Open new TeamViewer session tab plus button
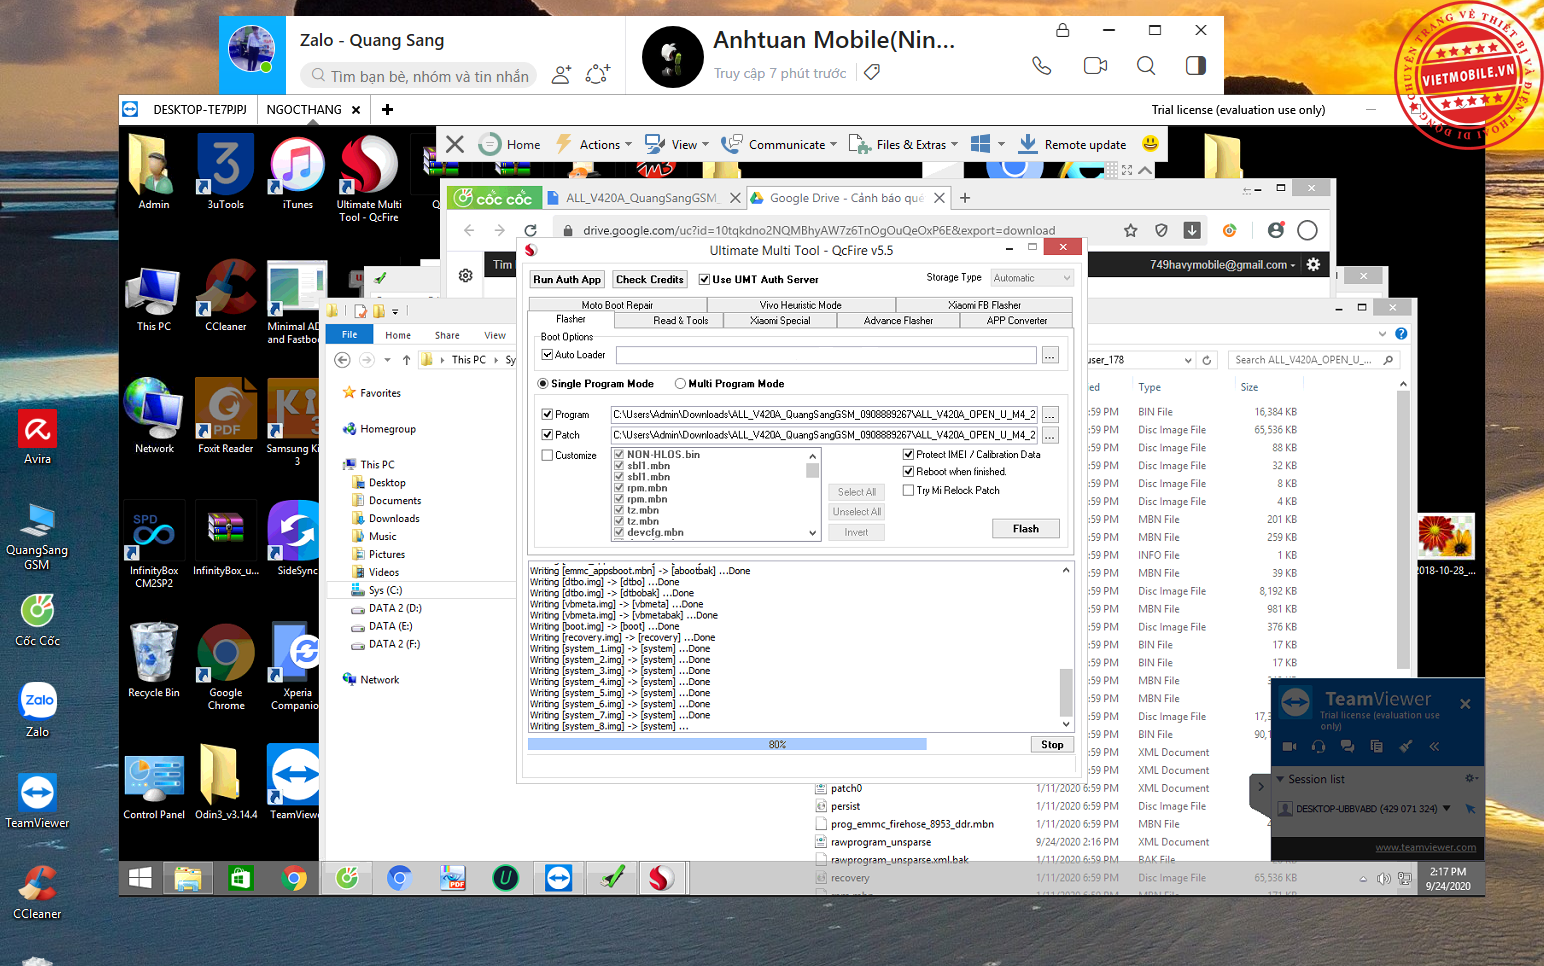Image resolution: width=1544 pixels, height=966 pixels. [387, 109]
